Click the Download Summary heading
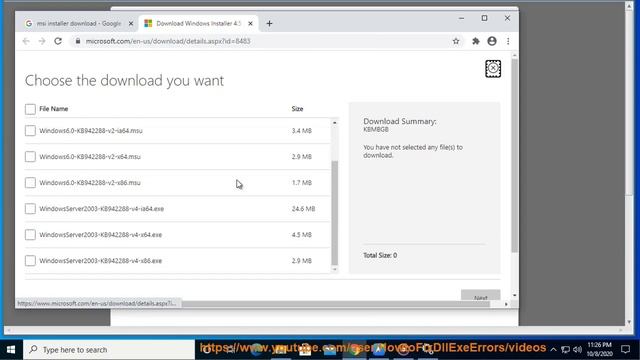Screen dimensions: 640x360 point(400,121)
